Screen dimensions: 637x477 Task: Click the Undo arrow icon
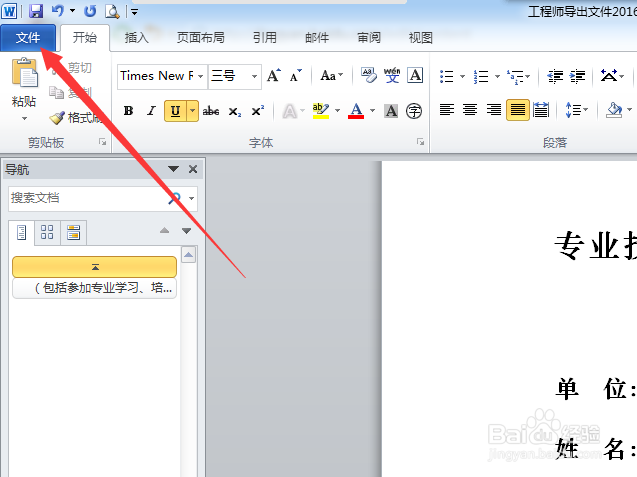(x=57, y=11)
